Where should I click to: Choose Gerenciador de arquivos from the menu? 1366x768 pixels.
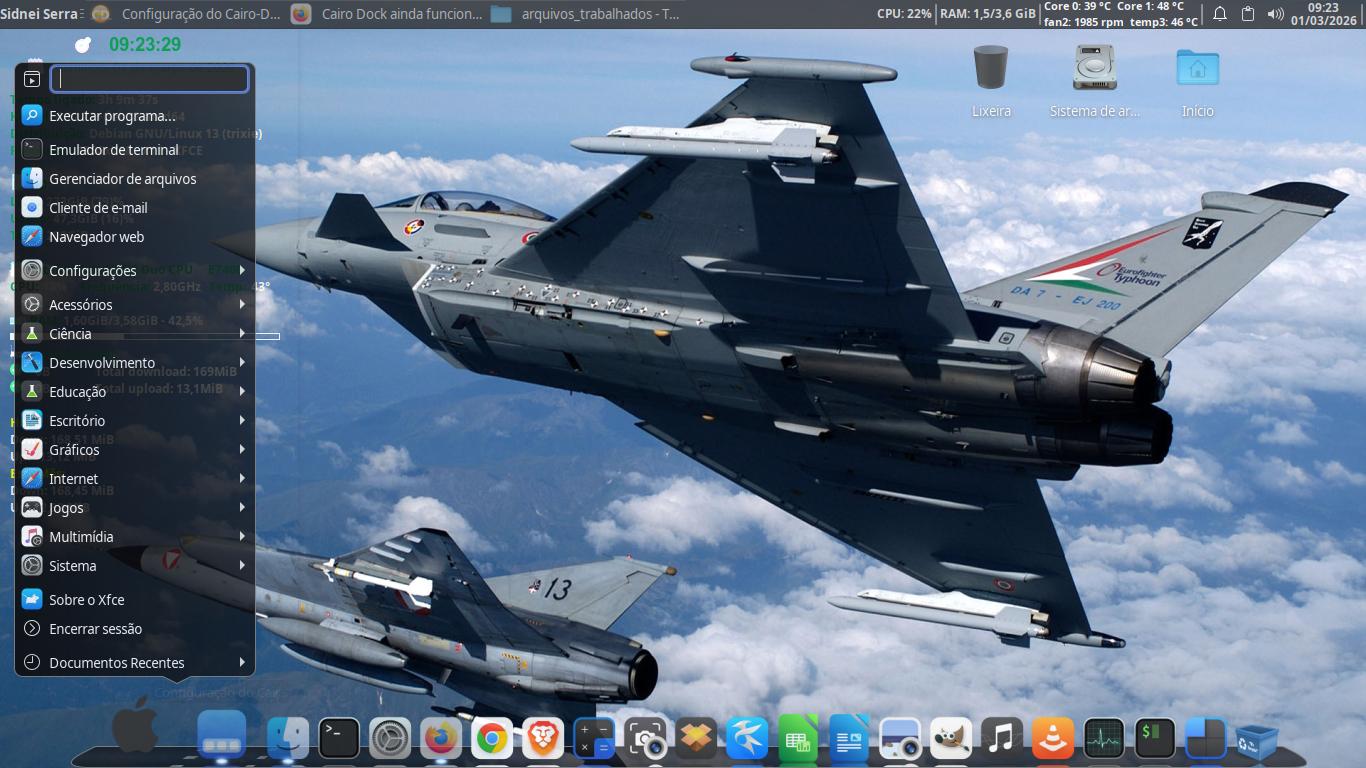coord(122,179)
